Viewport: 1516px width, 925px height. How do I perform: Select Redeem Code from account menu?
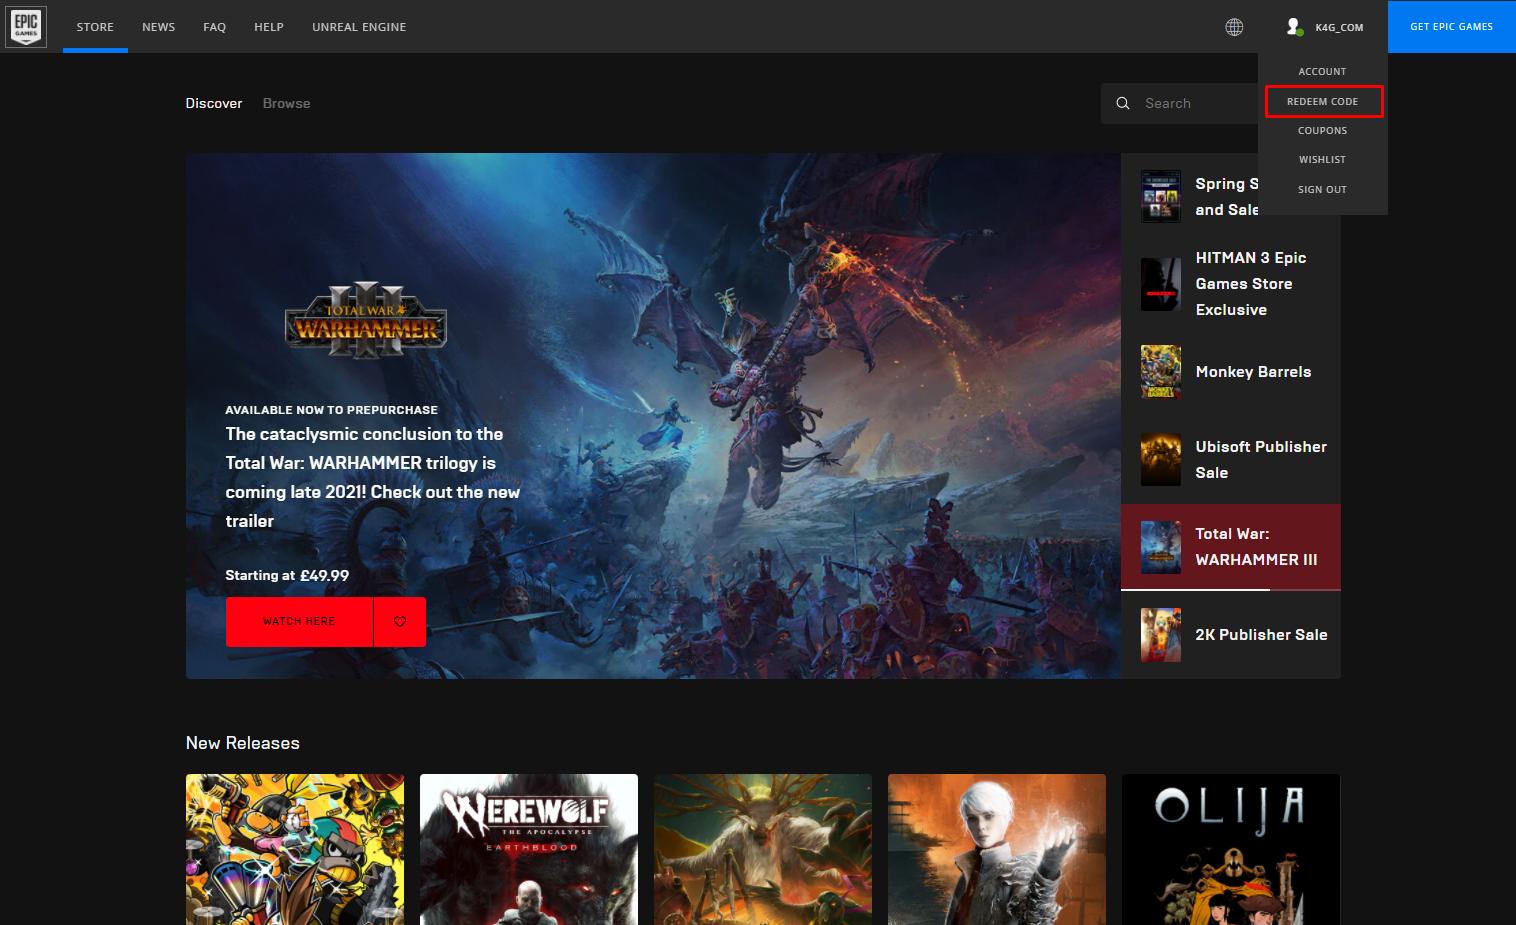[1323, 102]
